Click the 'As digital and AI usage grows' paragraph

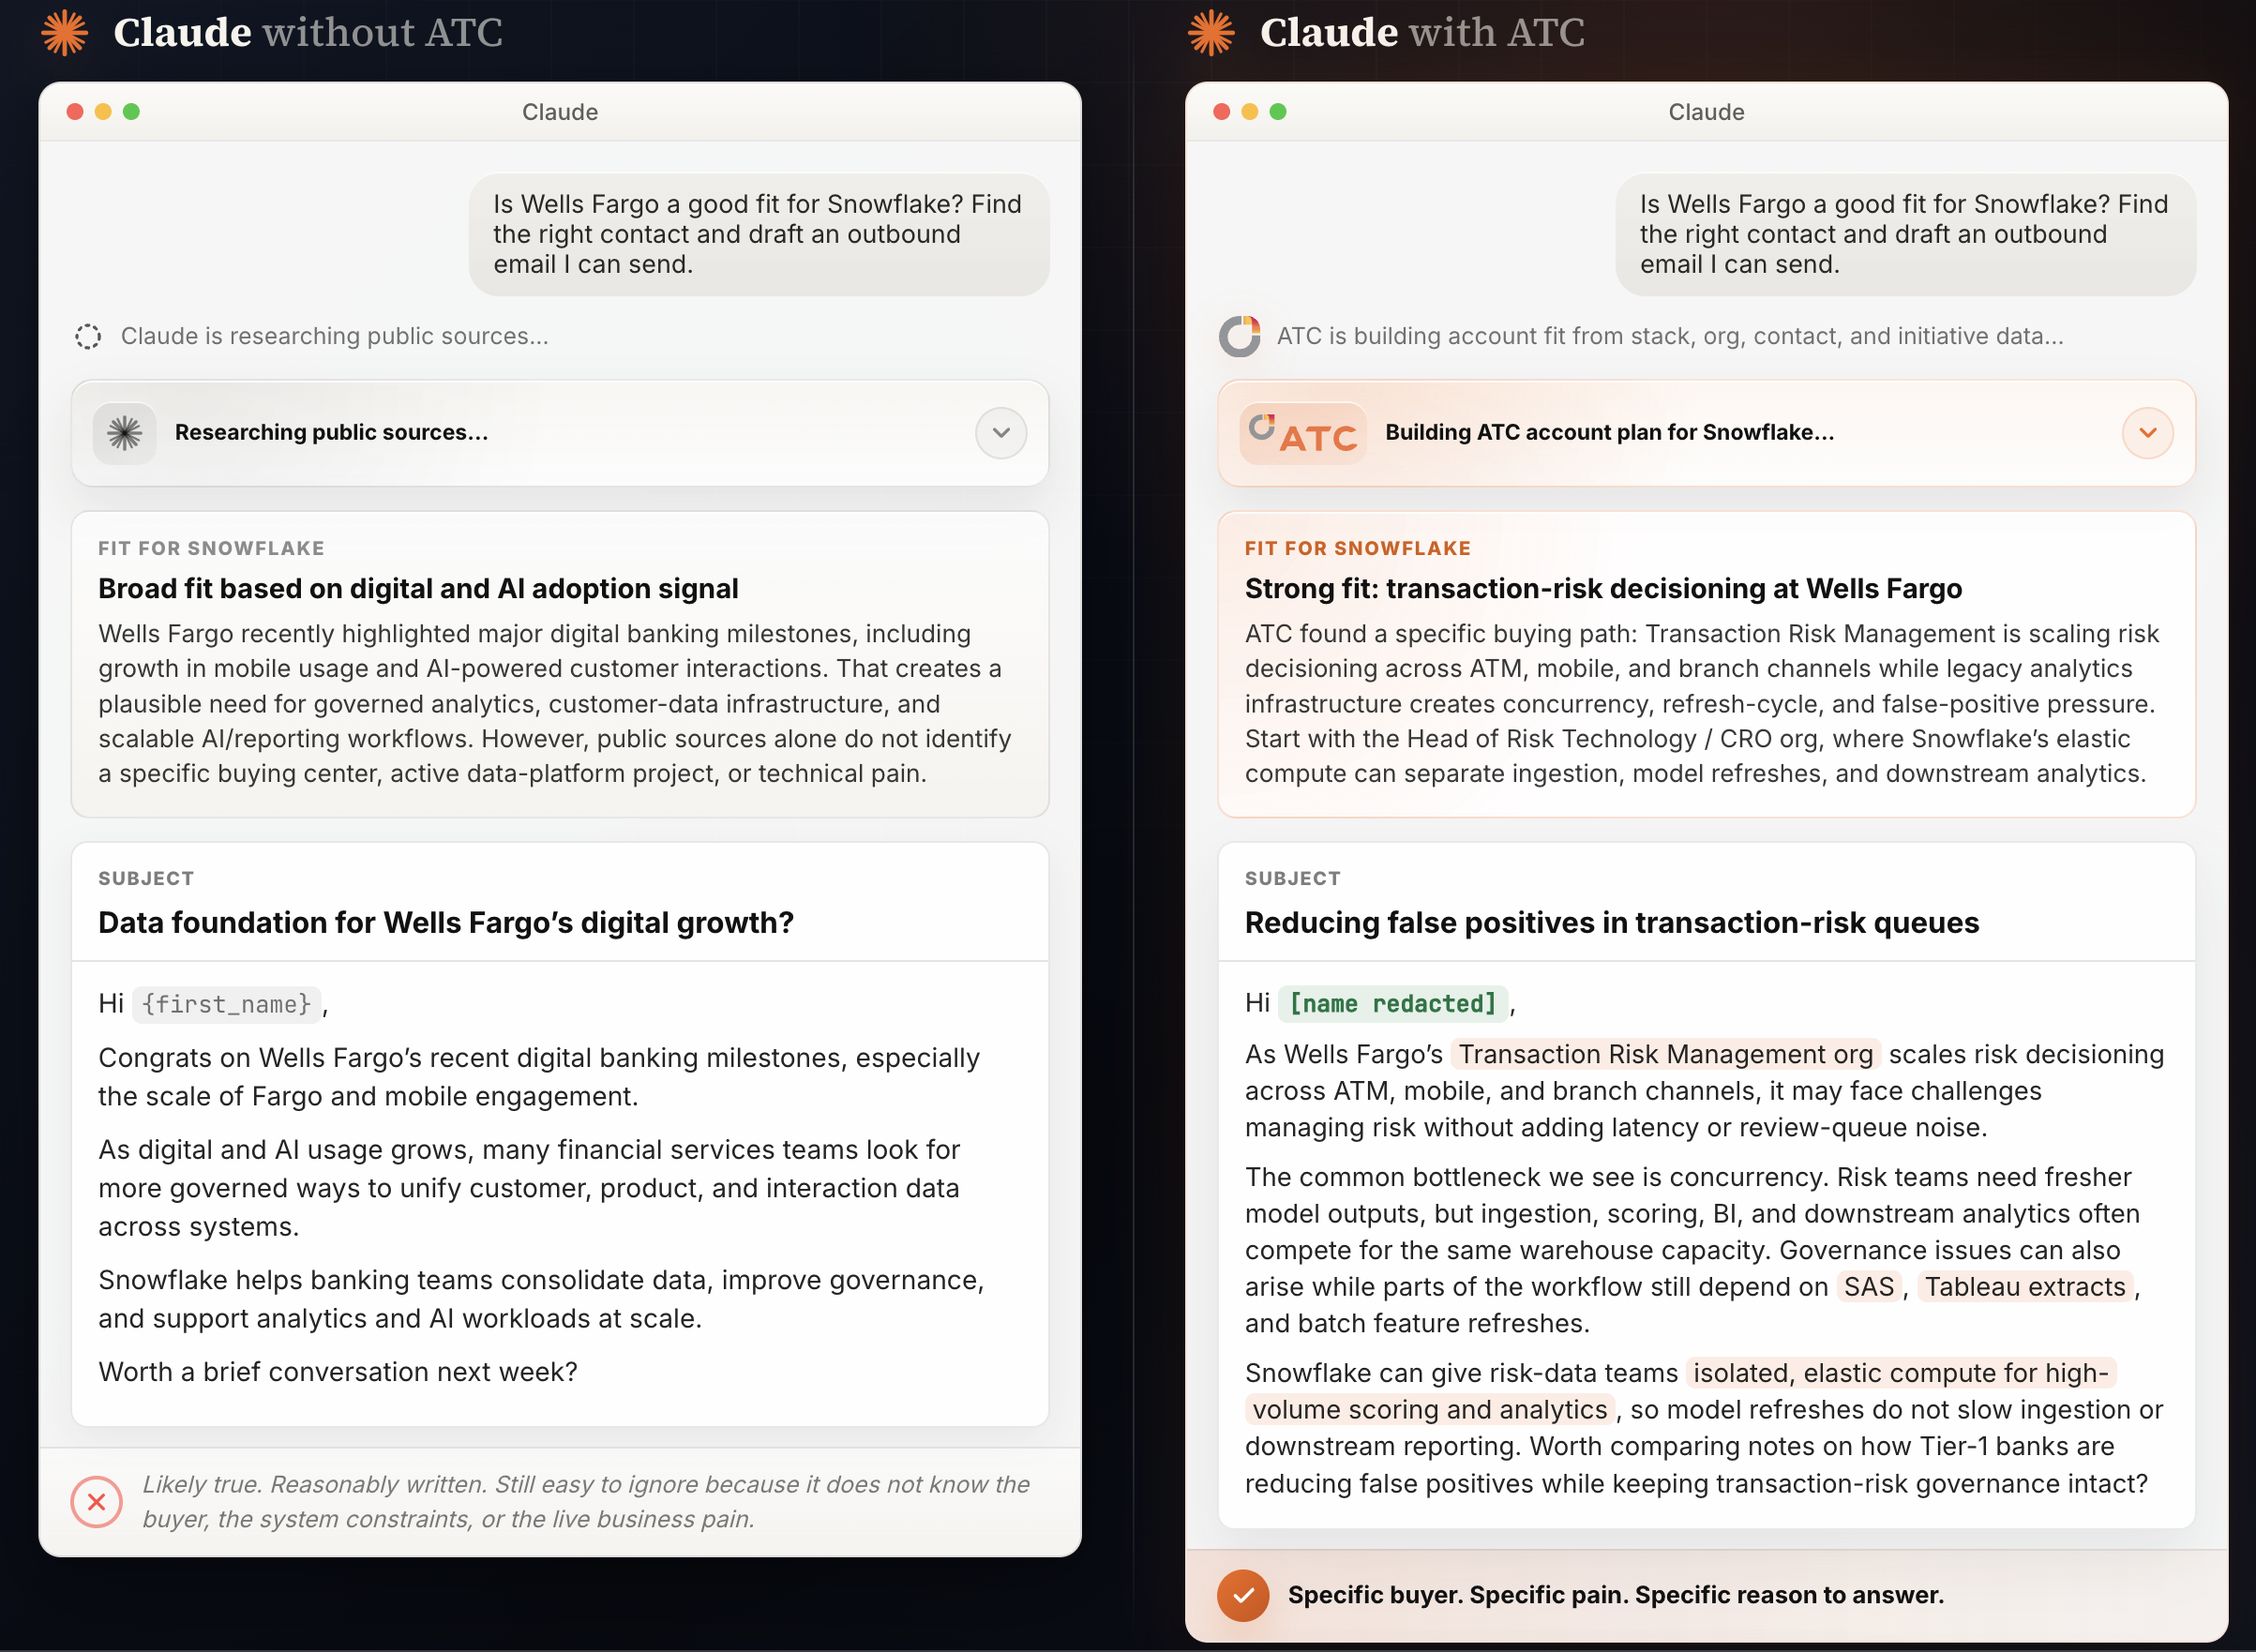pos(529,1188)
